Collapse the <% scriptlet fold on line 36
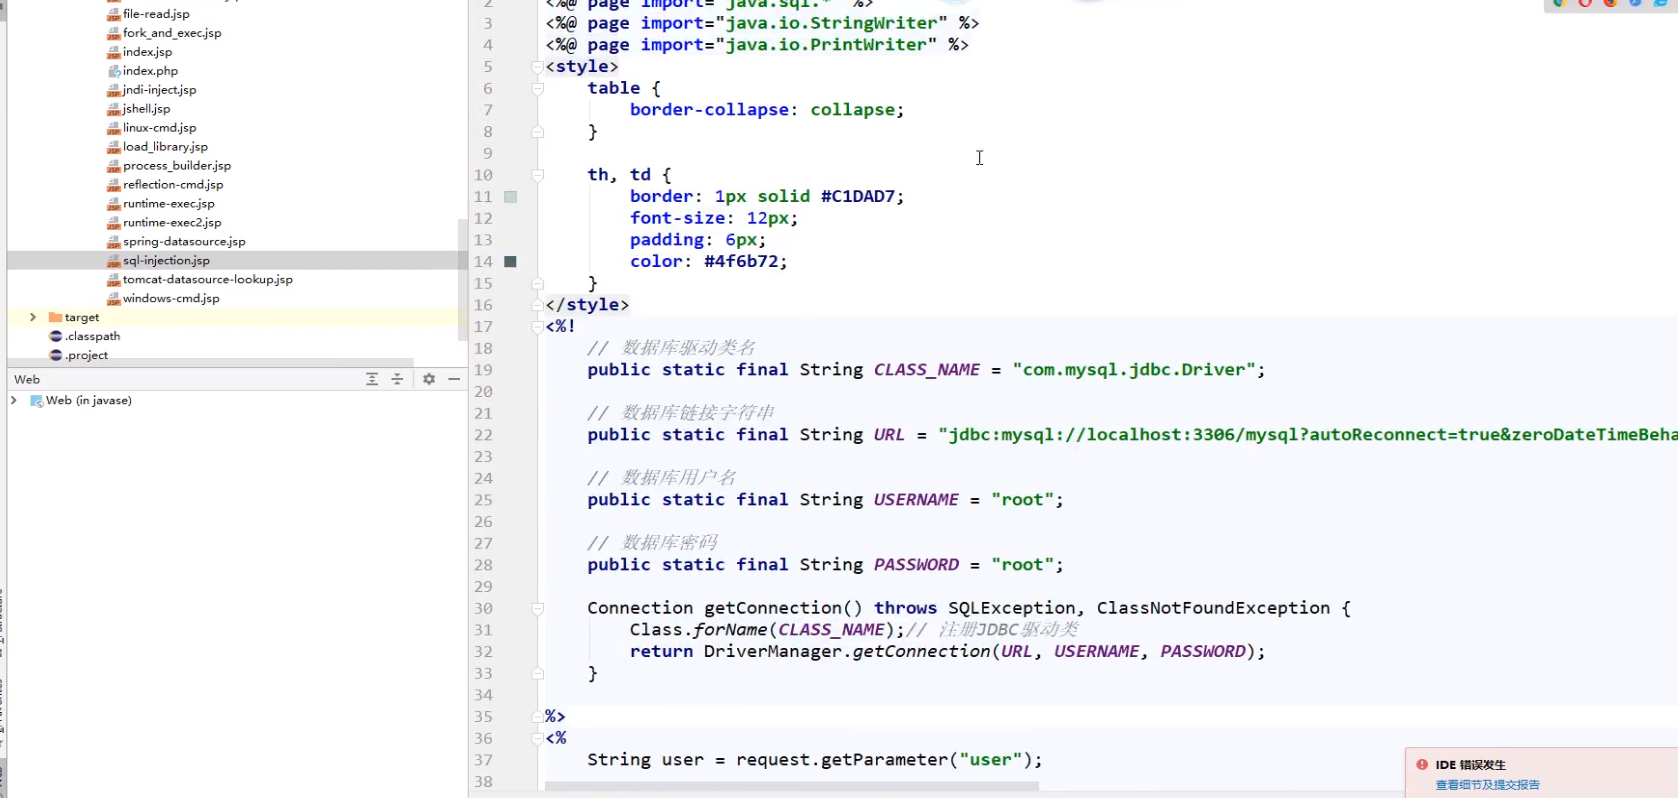The height and width of the screenshot is (798, 1678). coord(537,738)
